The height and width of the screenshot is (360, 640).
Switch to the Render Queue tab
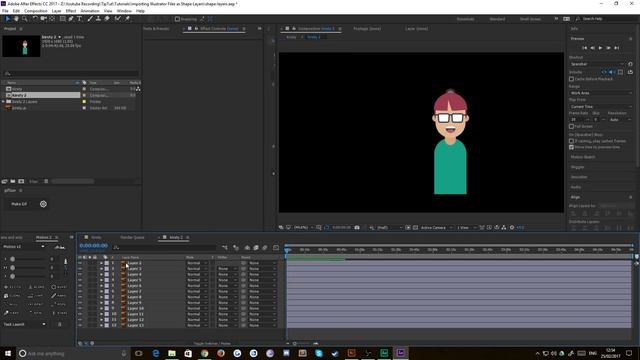[132, 237]
